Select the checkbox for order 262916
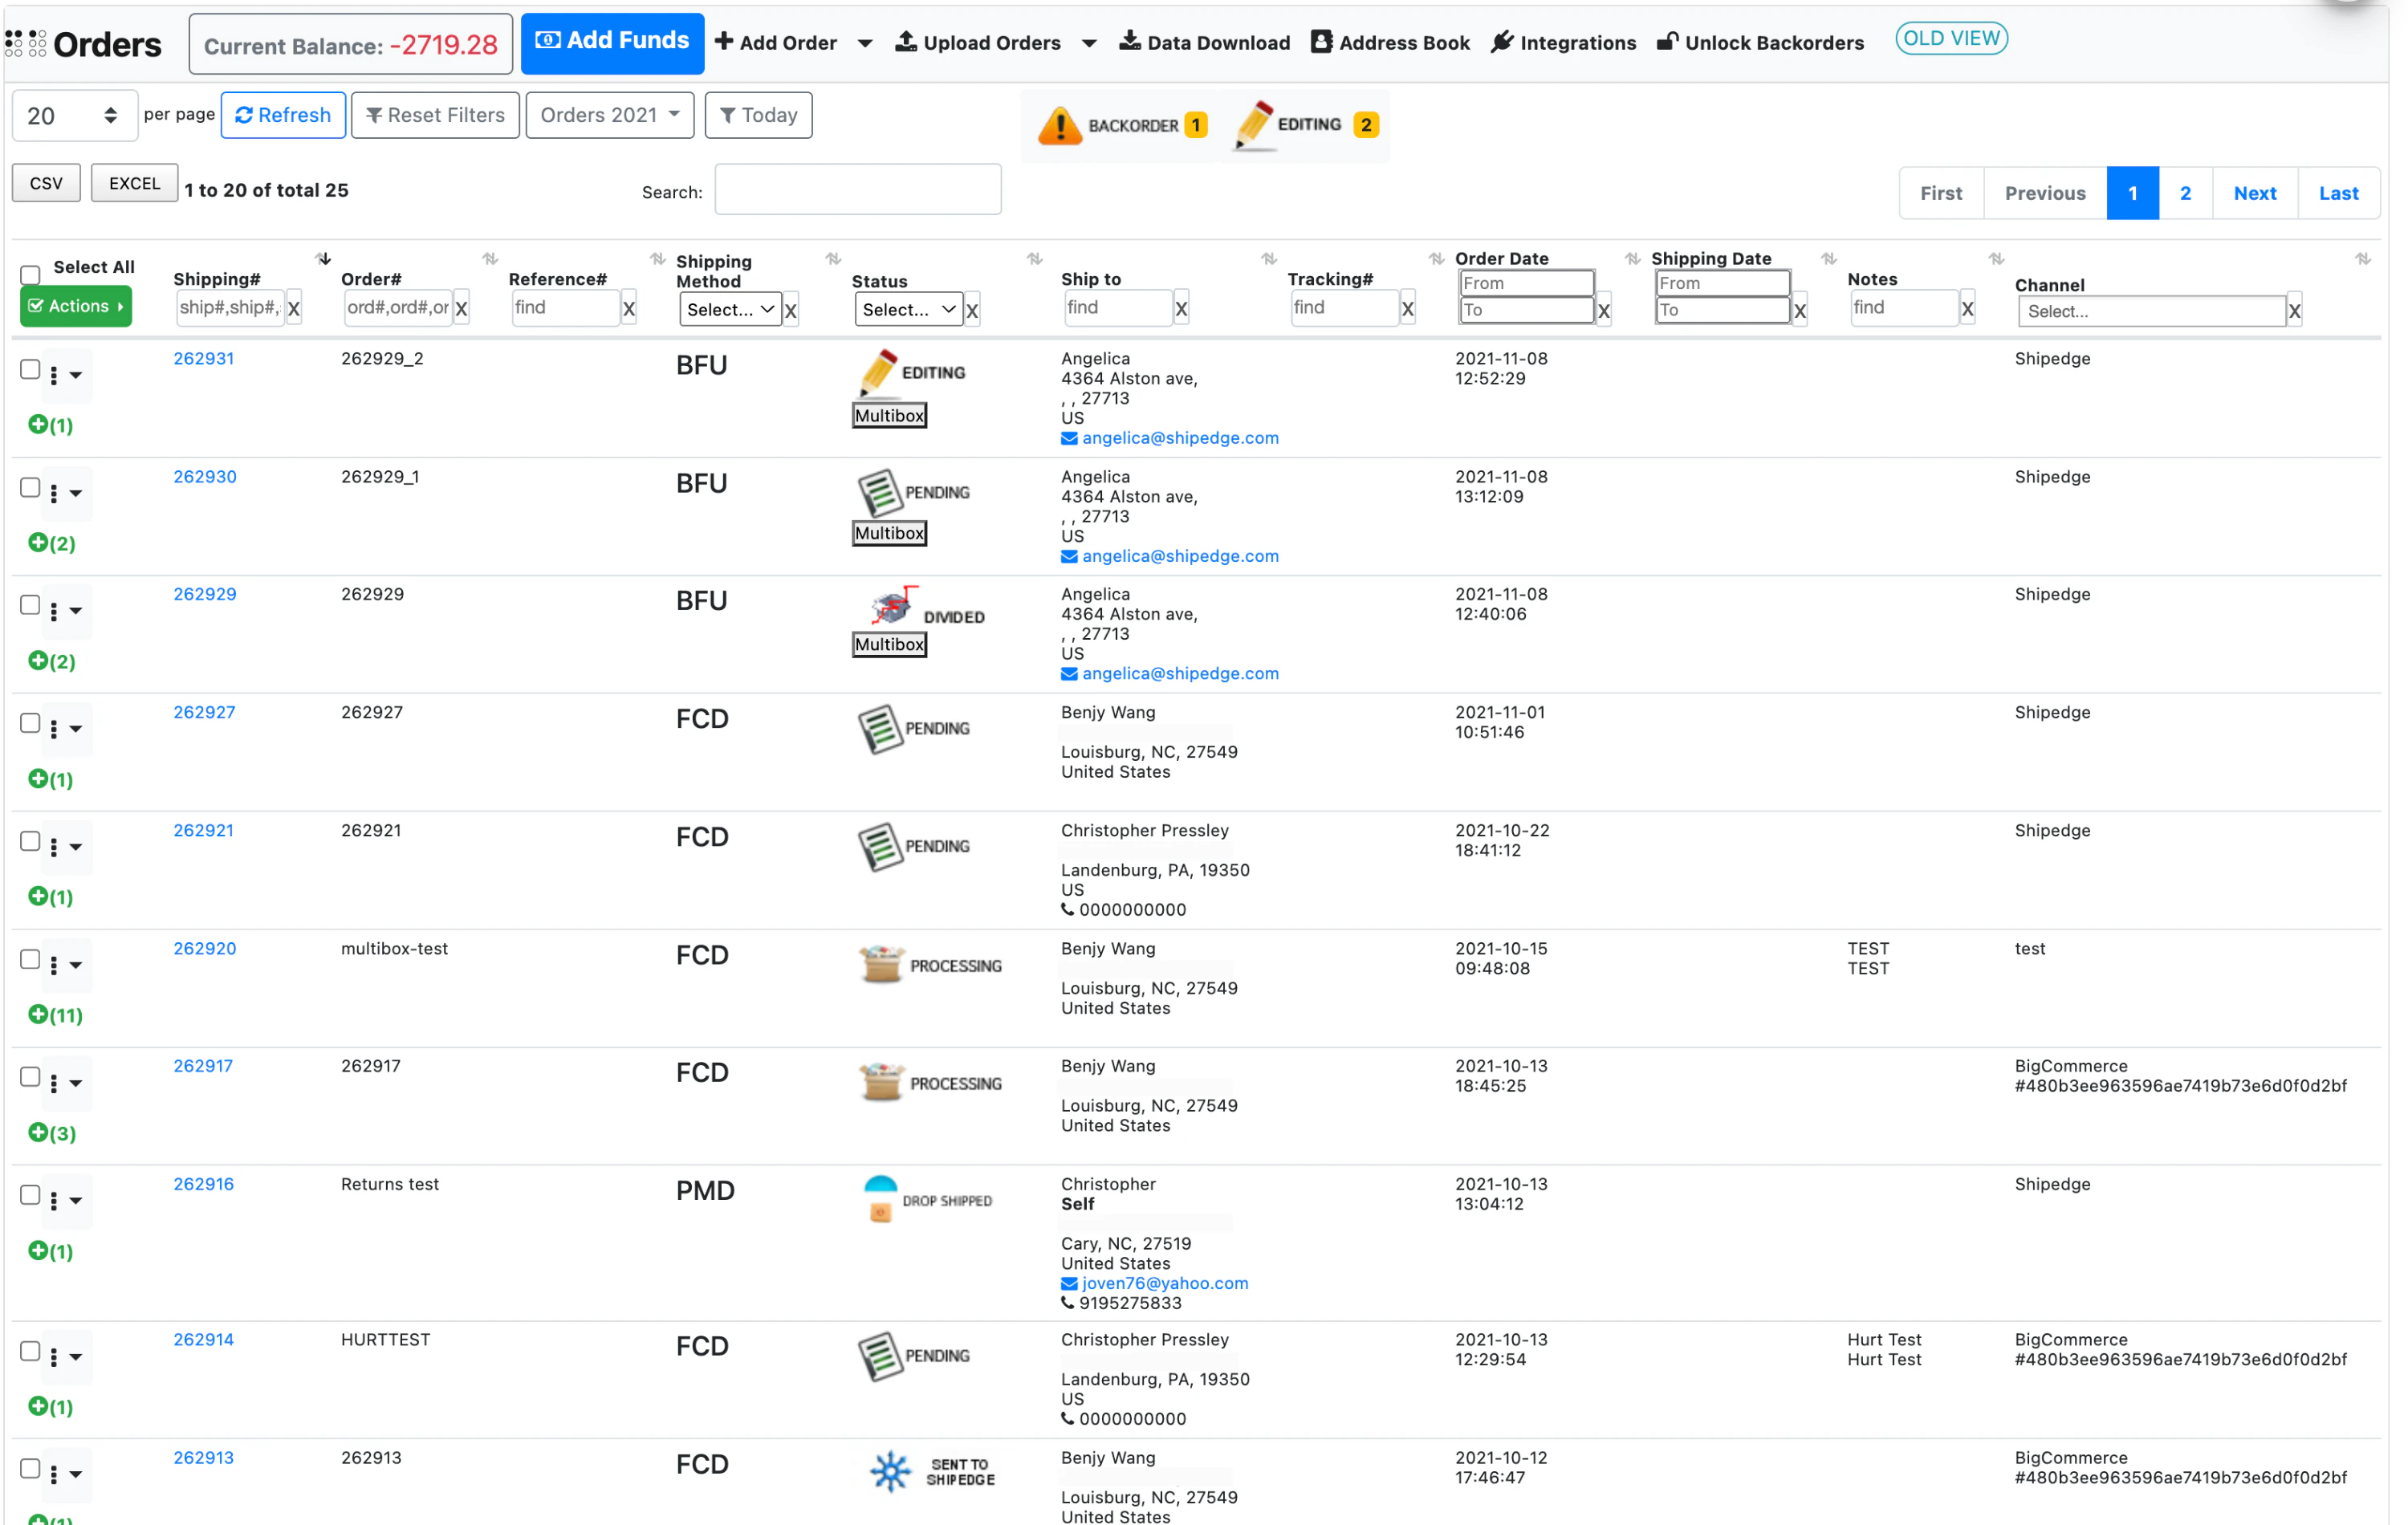 [x=30, y=1195]
